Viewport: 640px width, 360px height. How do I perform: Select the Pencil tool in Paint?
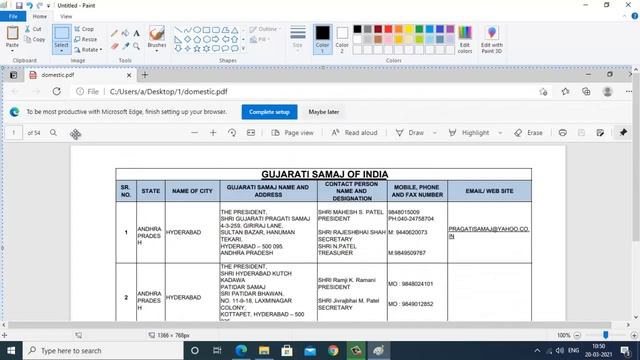[x=114, y=33]
